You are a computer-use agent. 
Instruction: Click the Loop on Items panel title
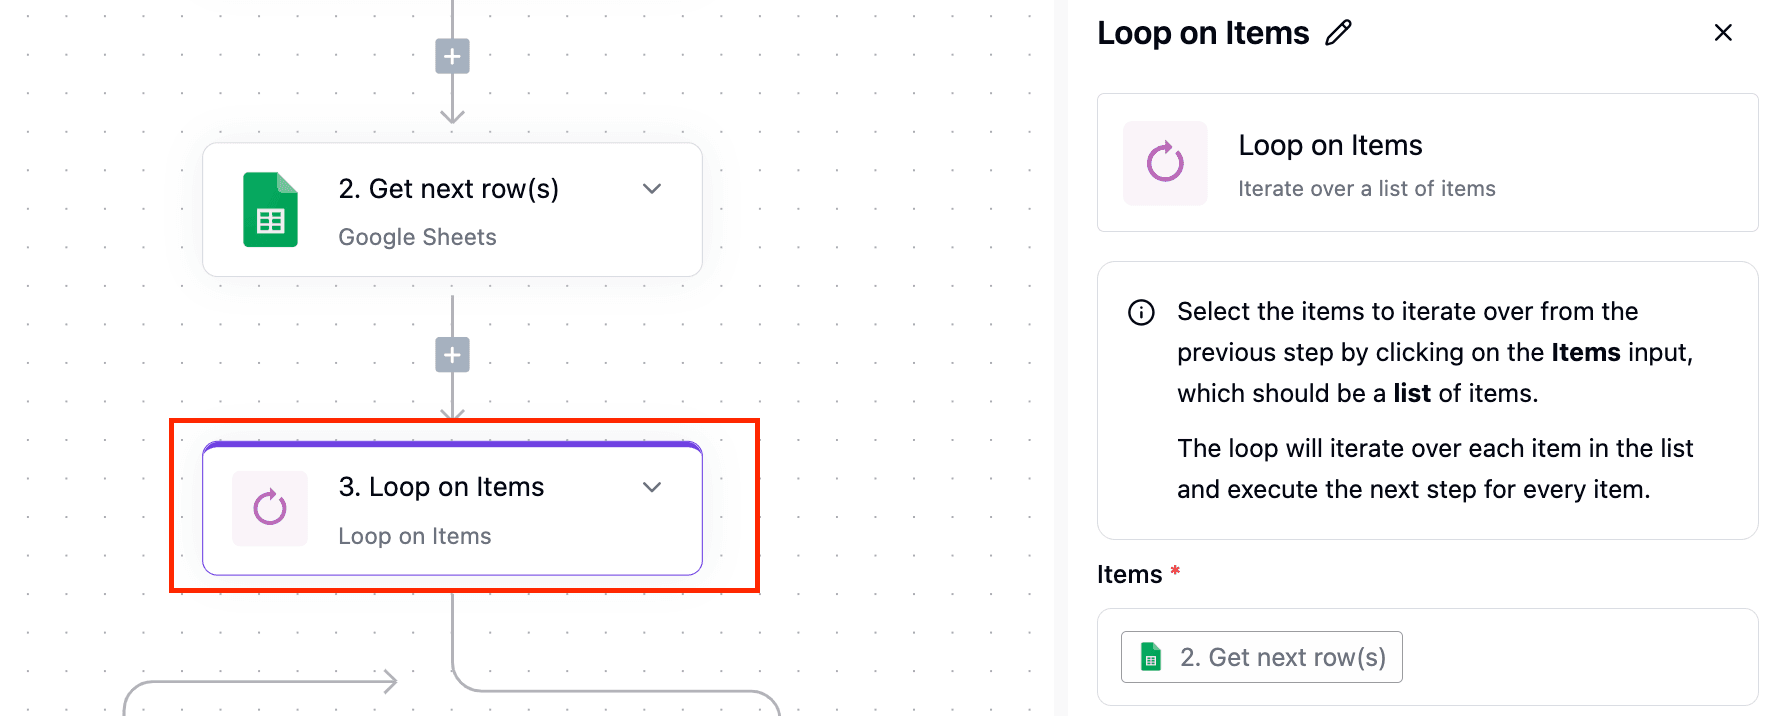(x=1203, y=33)
